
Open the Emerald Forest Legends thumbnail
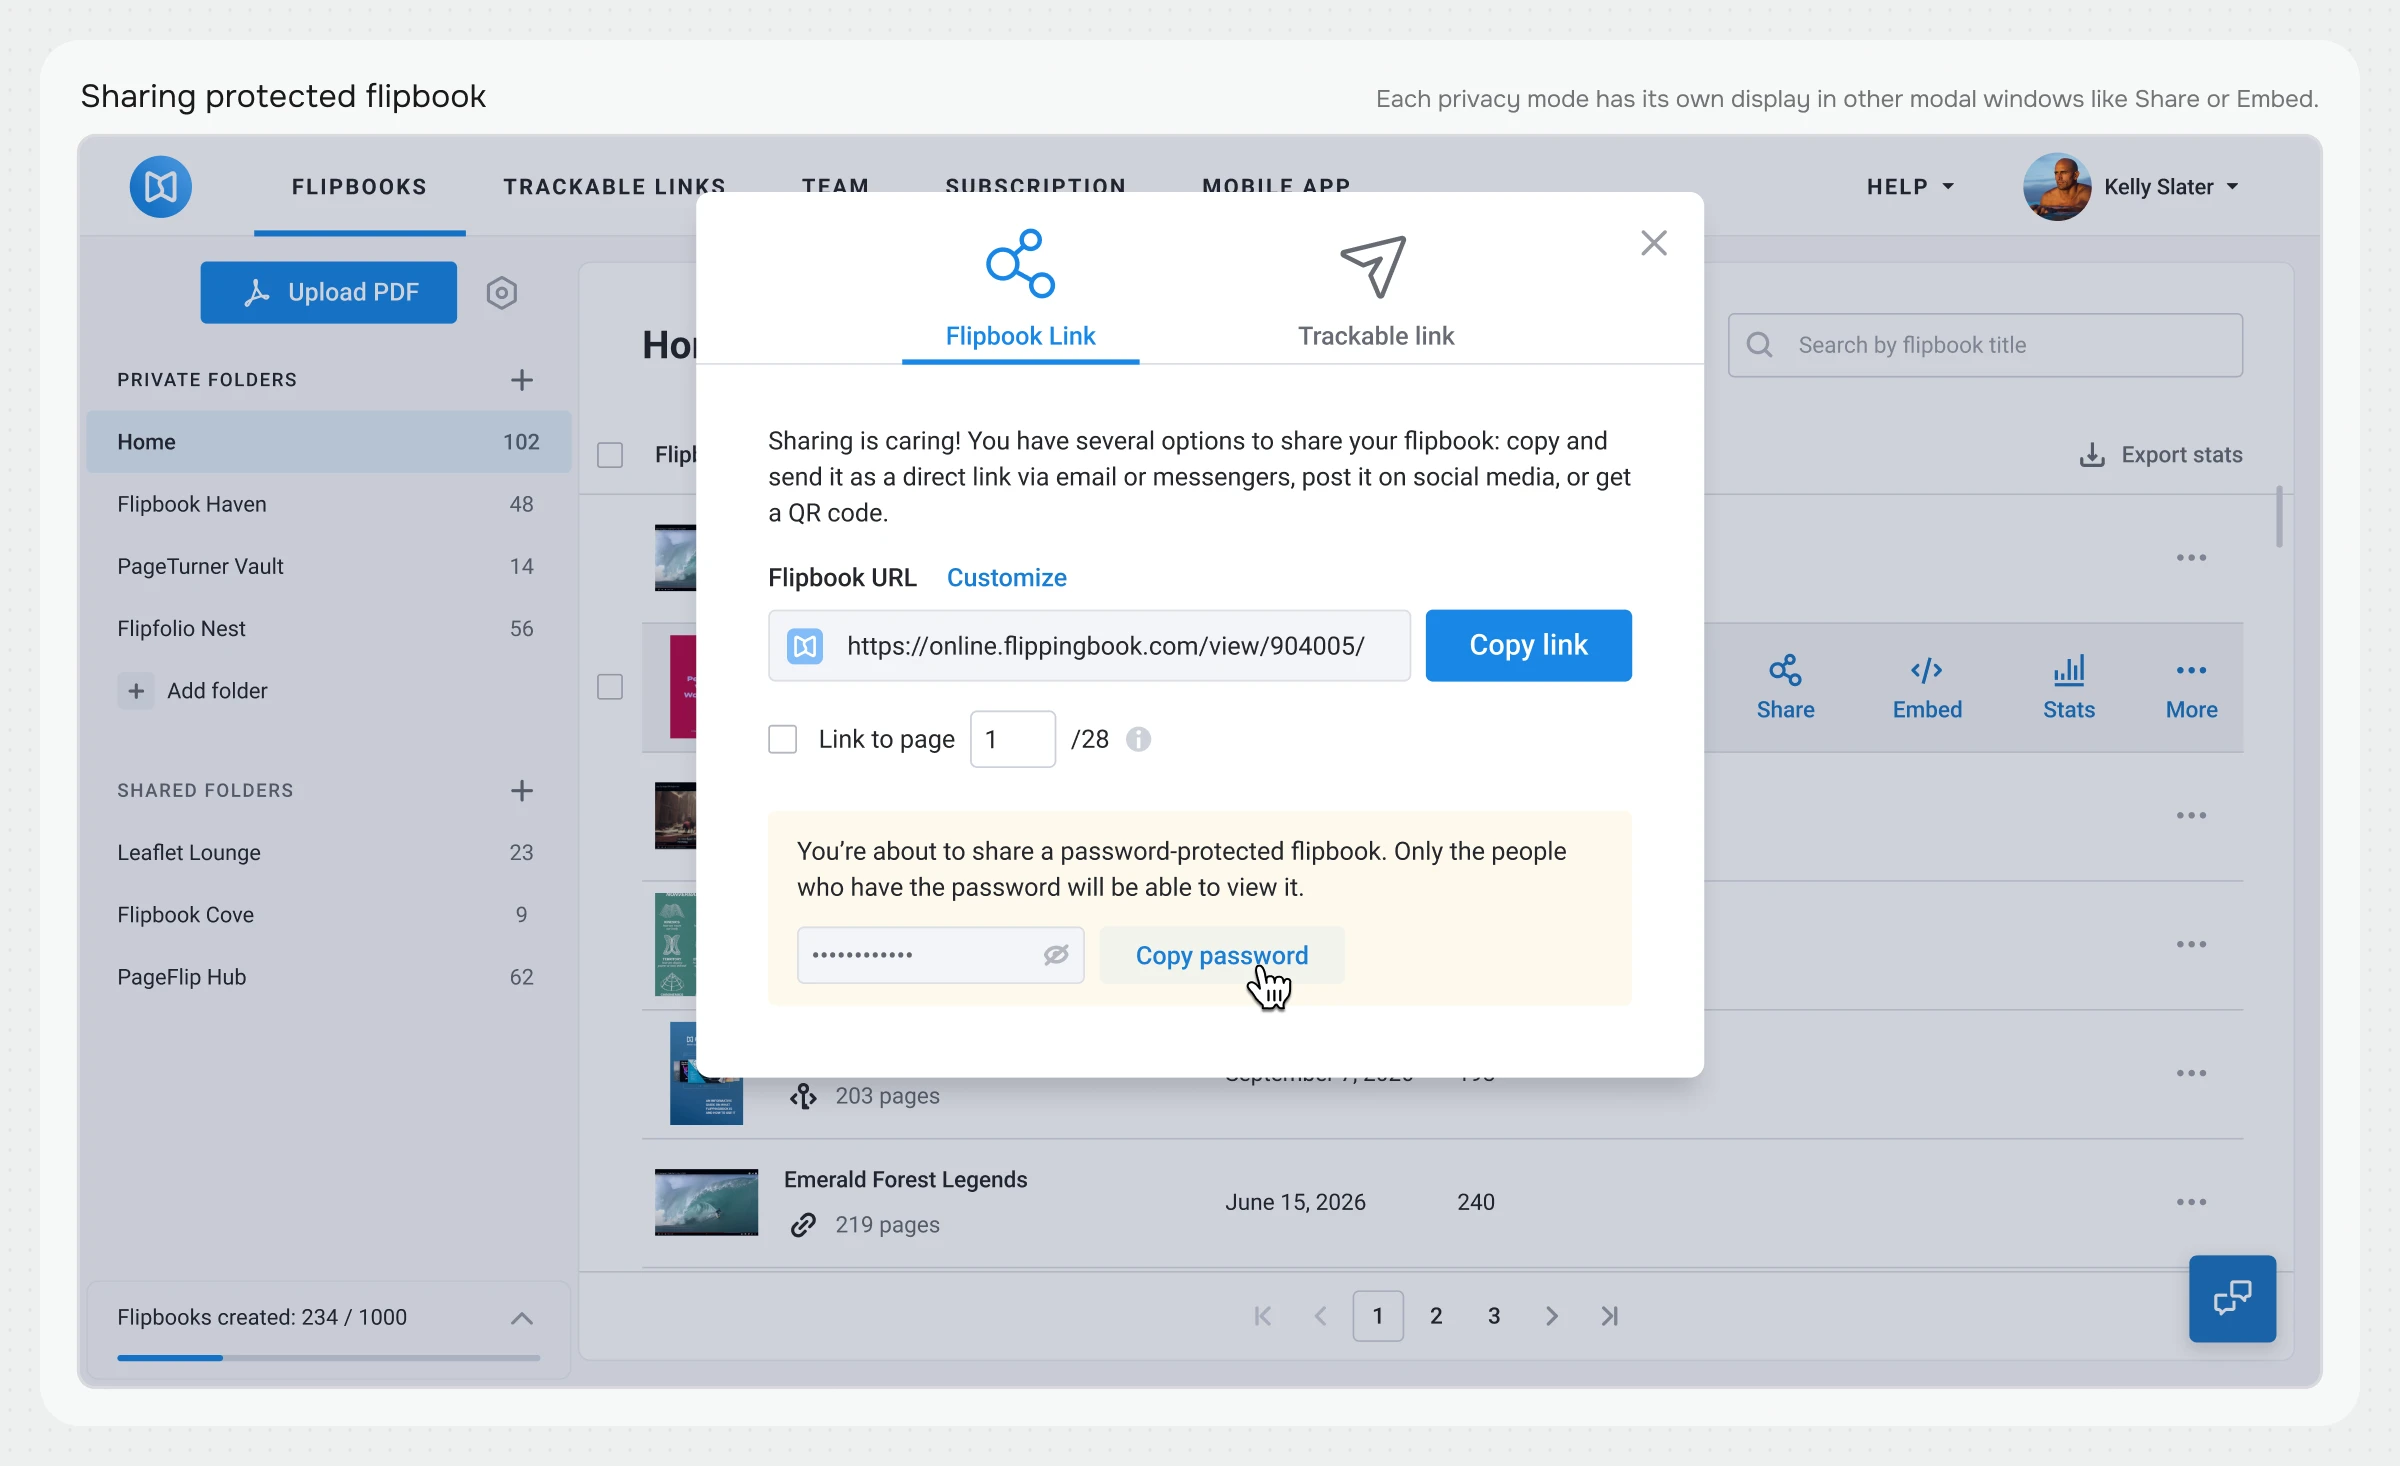[x=706, y=1202]
